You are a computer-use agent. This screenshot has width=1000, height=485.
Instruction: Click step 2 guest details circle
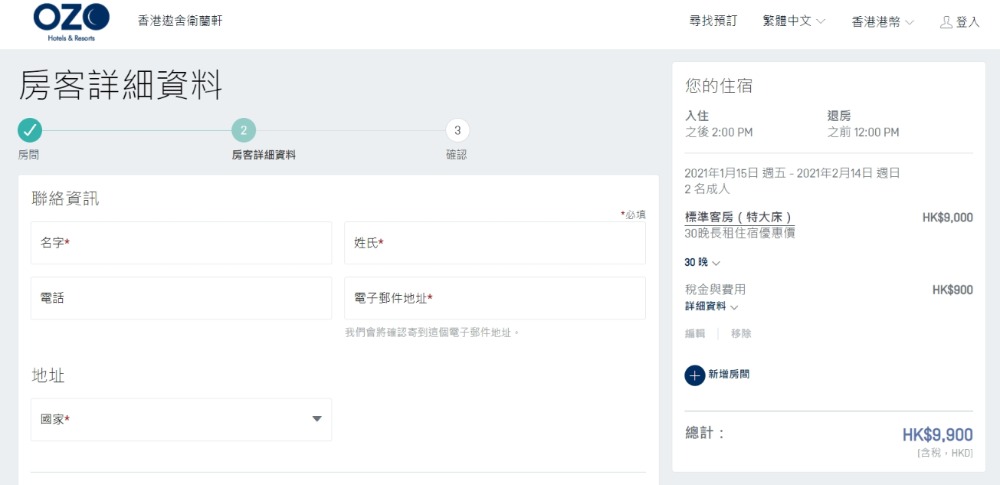click(244, 130)
